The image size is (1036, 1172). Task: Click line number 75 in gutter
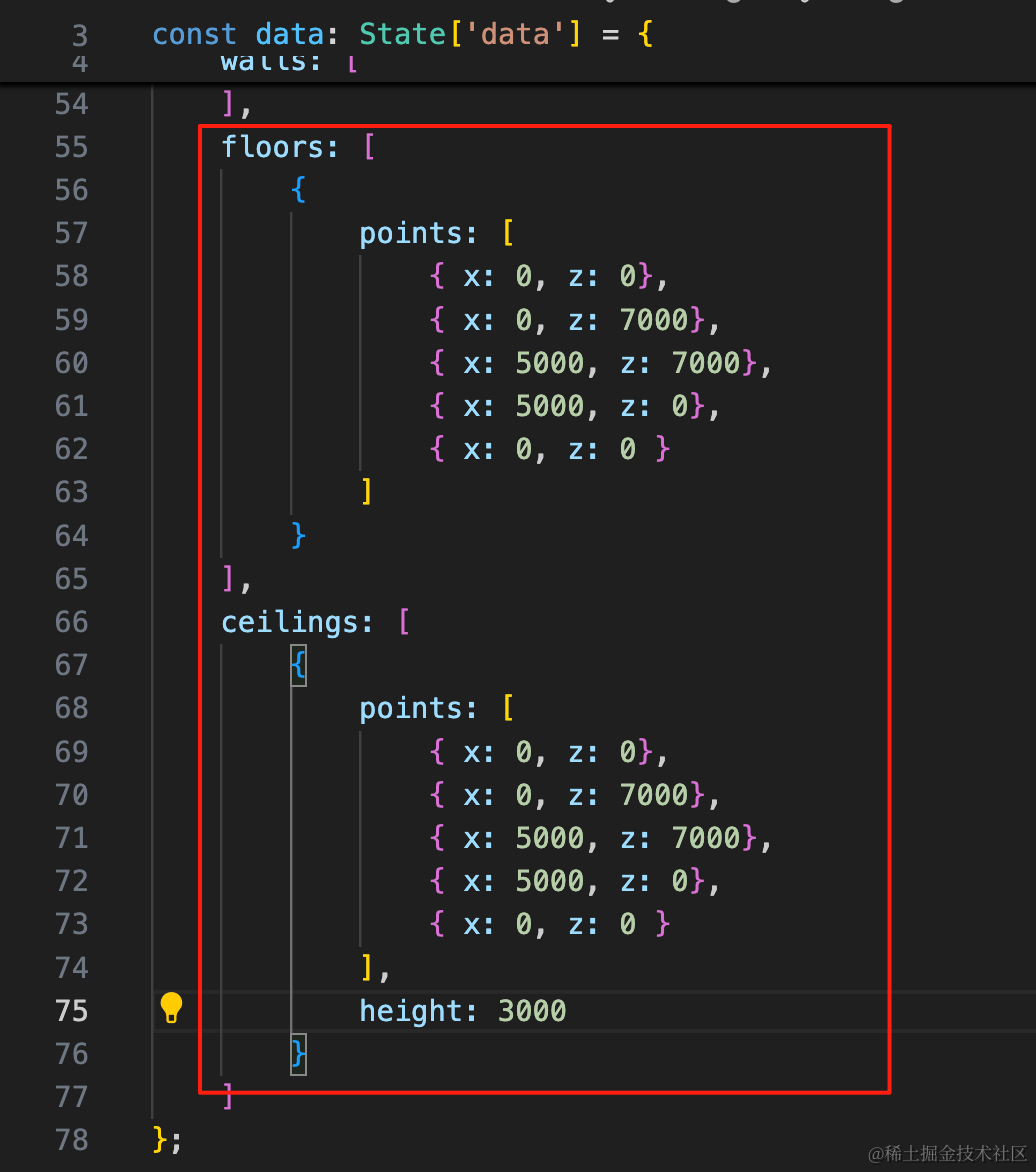click(x=72, y=1011)
